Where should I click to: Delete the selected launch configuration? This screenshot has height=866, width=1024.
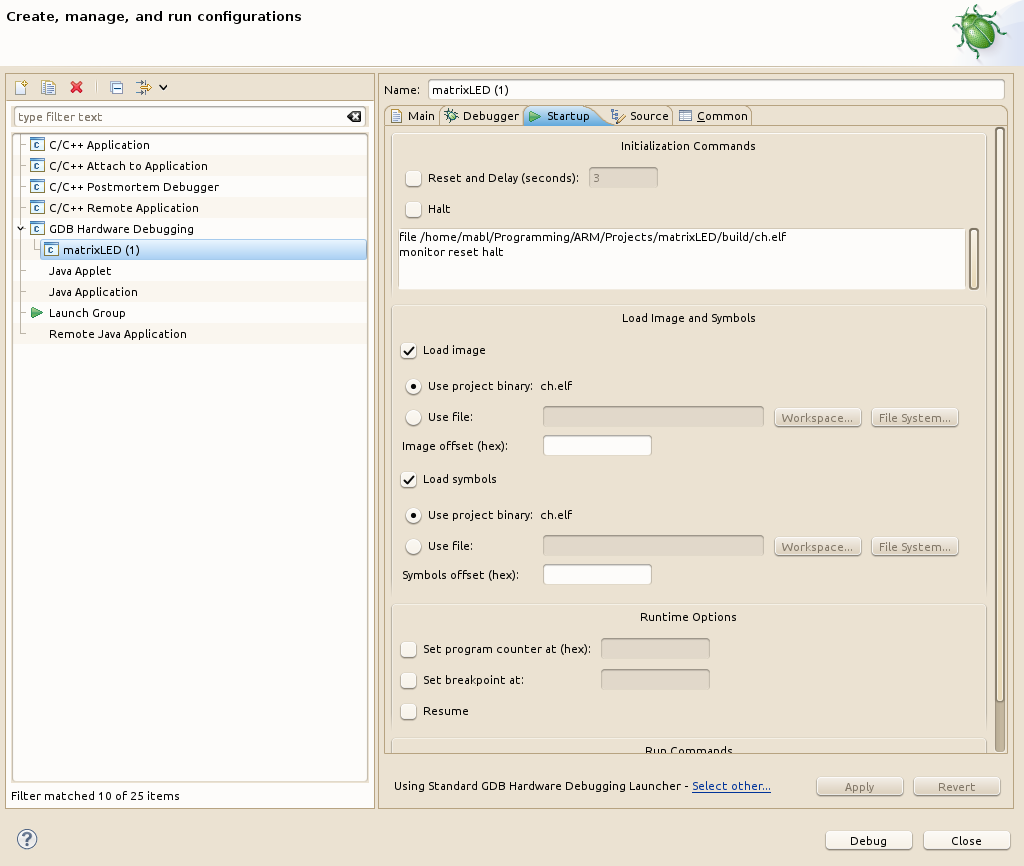click(76, 87)
